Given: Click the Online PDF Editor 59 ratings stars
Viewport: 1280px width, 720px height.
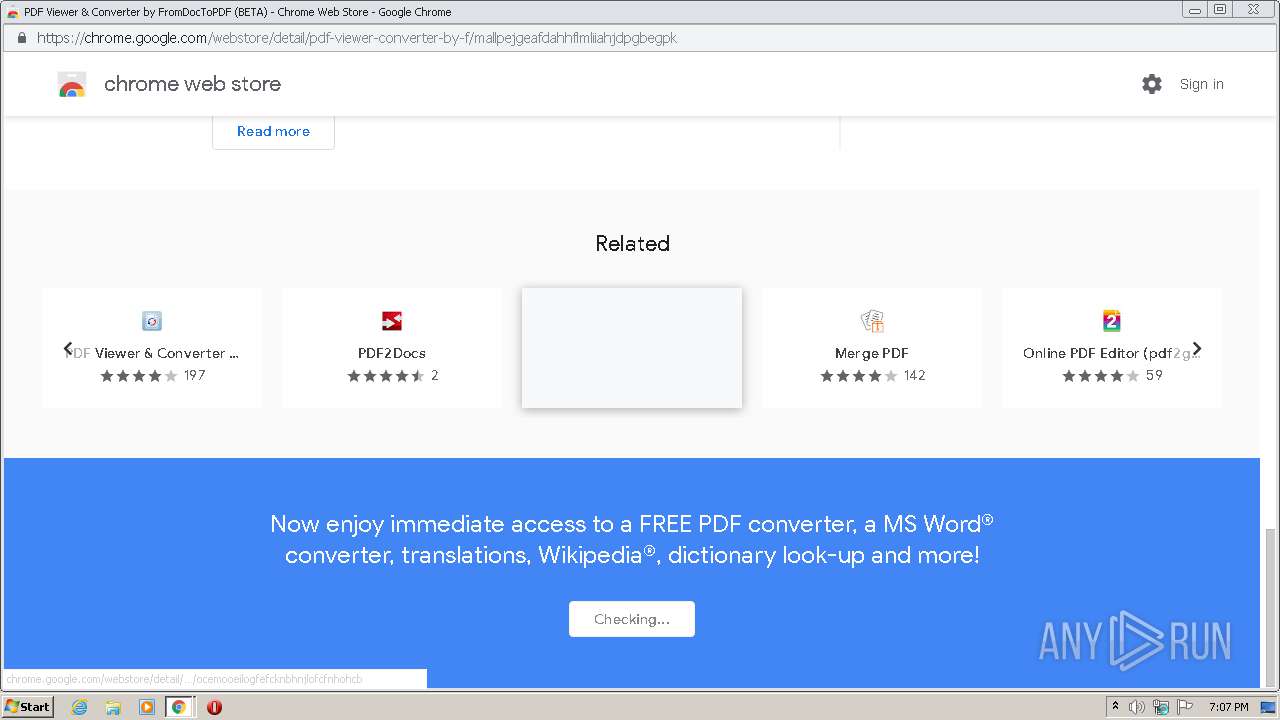Looking at the screenshot, I should [x=1100, y=376].
